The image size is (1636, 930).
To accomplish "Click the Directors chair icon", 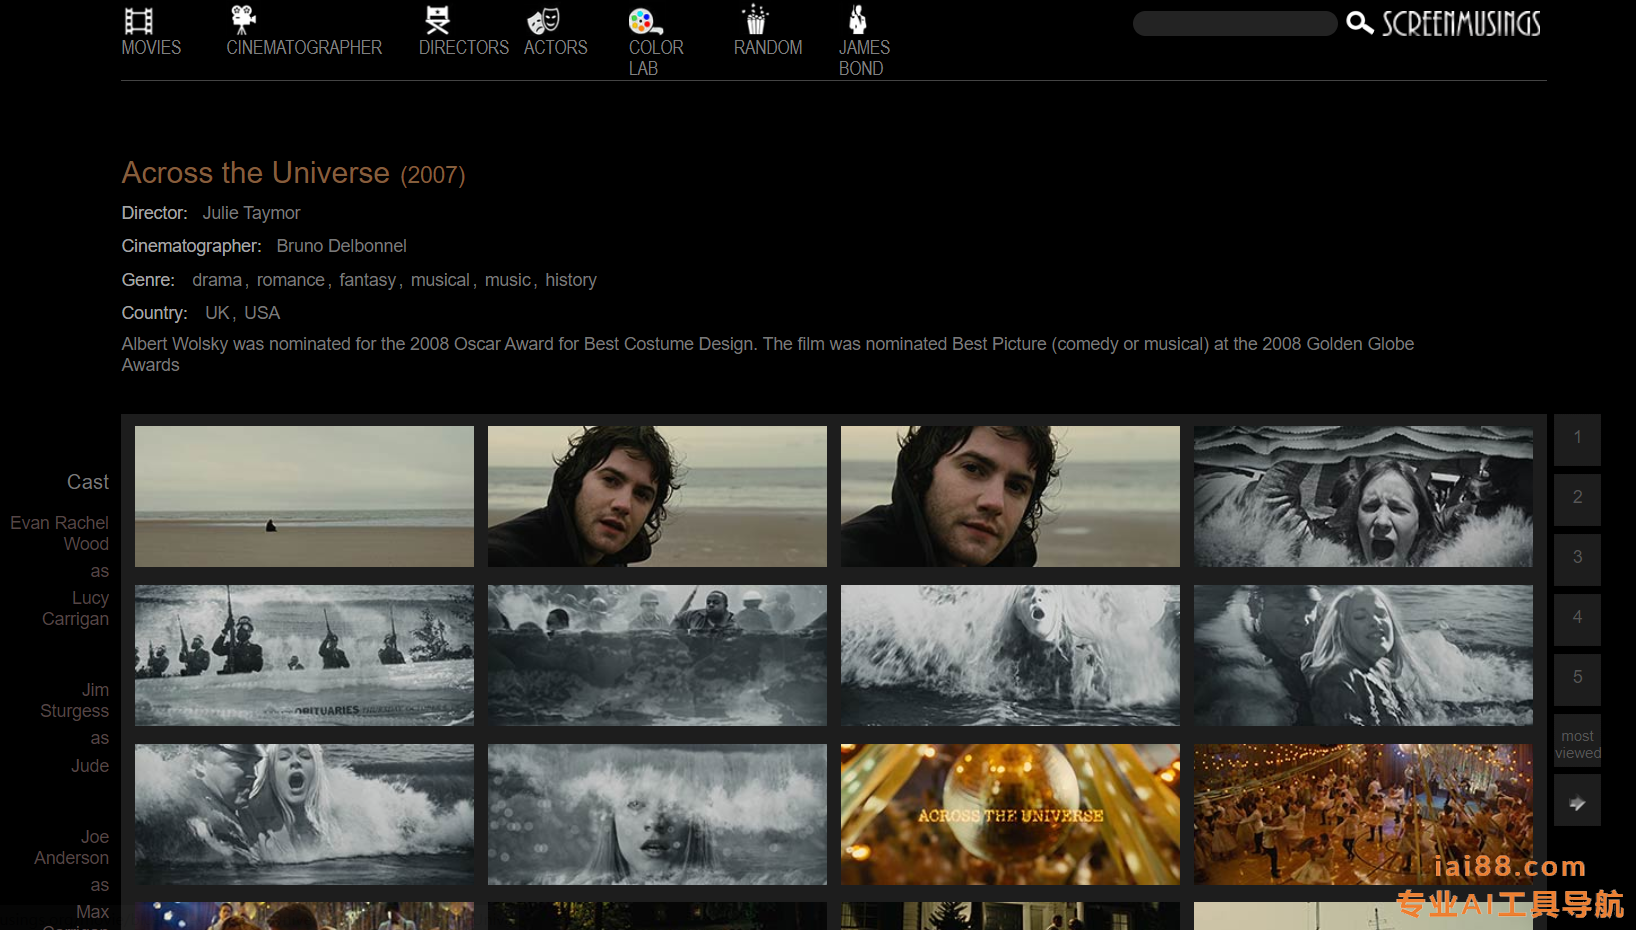I will (x=437, y=20).
